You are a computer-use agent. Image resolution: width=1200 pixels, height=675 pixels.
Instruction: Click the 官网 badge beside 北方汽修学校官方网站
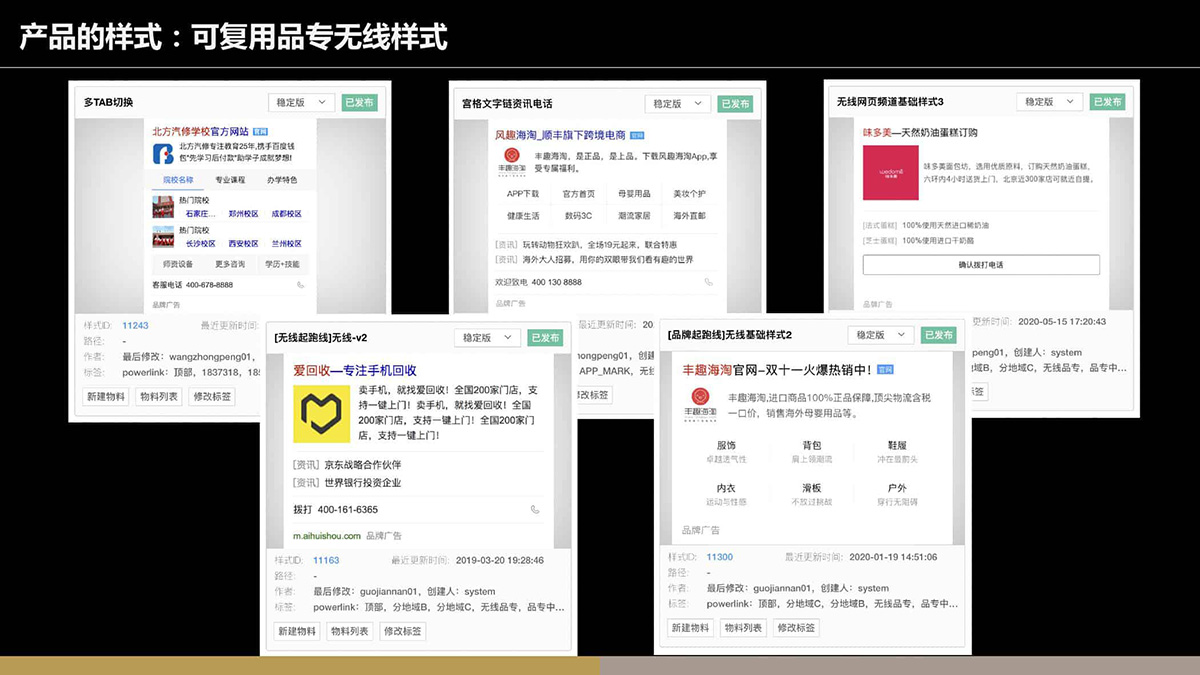click(260, 131)
